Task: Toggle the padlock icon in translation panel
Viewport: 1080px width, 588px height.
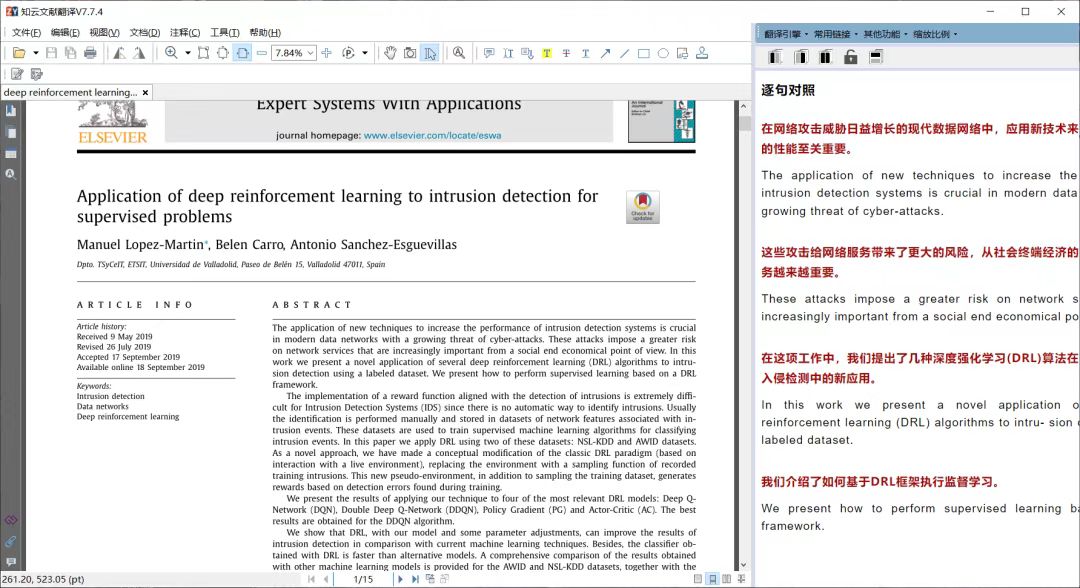Action: coord(850,57)
